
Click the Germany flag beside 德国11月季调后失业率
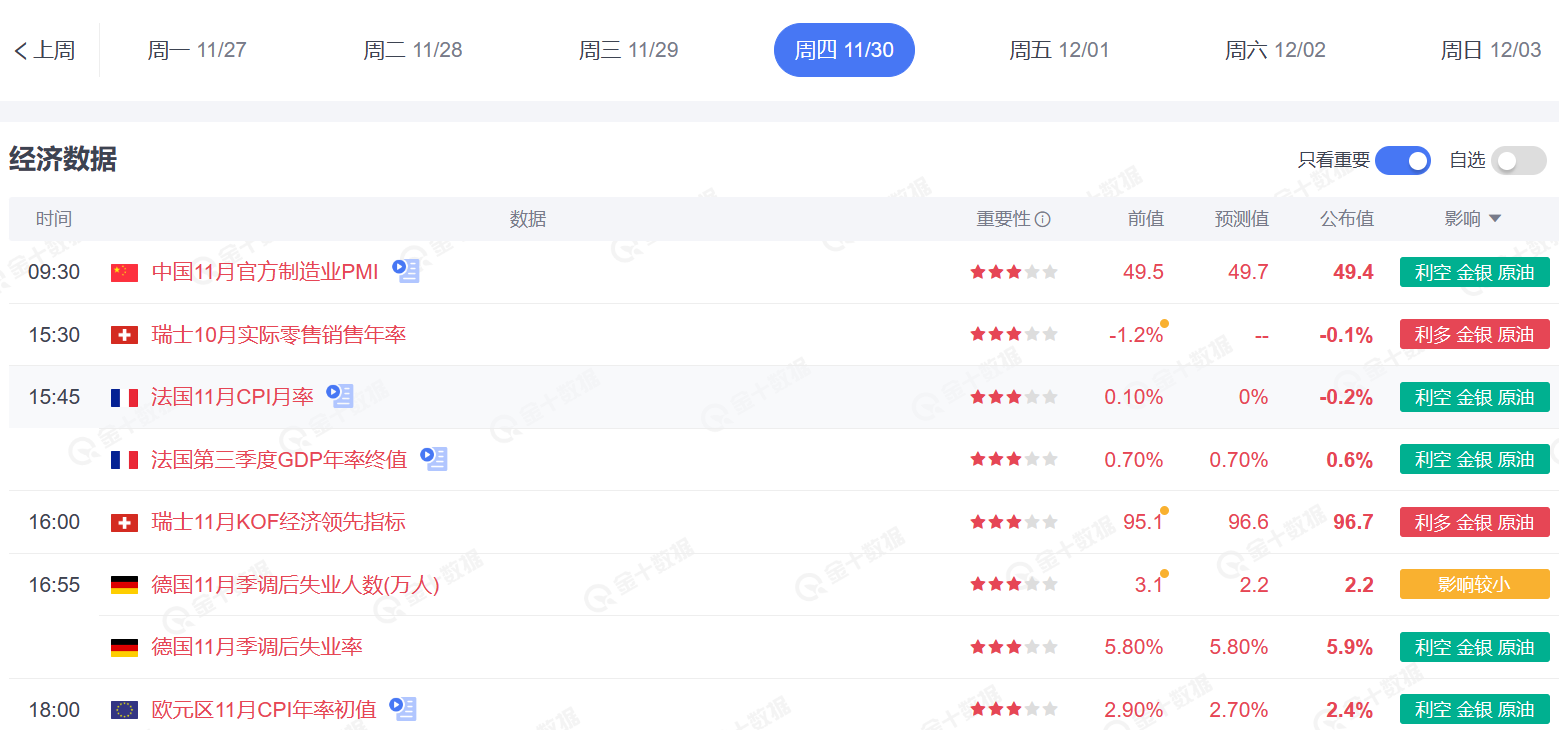tap(123, 646)
